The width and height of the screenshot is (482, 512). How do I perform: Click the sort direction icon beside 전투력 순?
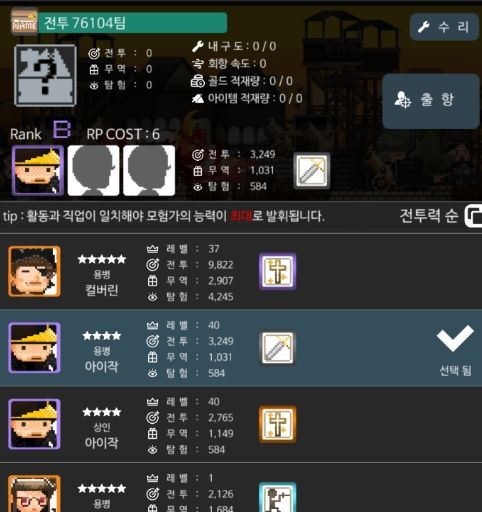pos(473,216)
